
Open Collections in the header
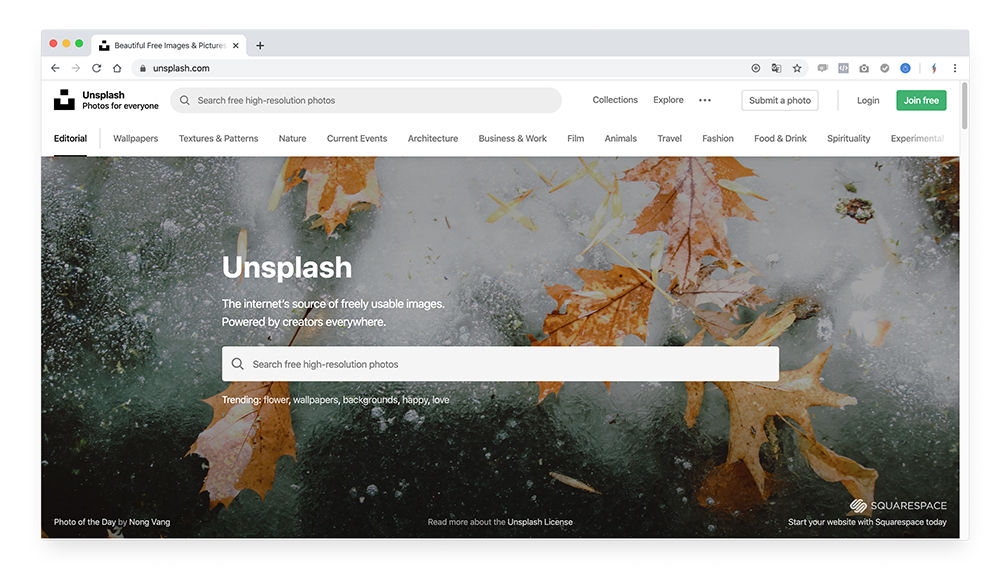click(615, 100)
